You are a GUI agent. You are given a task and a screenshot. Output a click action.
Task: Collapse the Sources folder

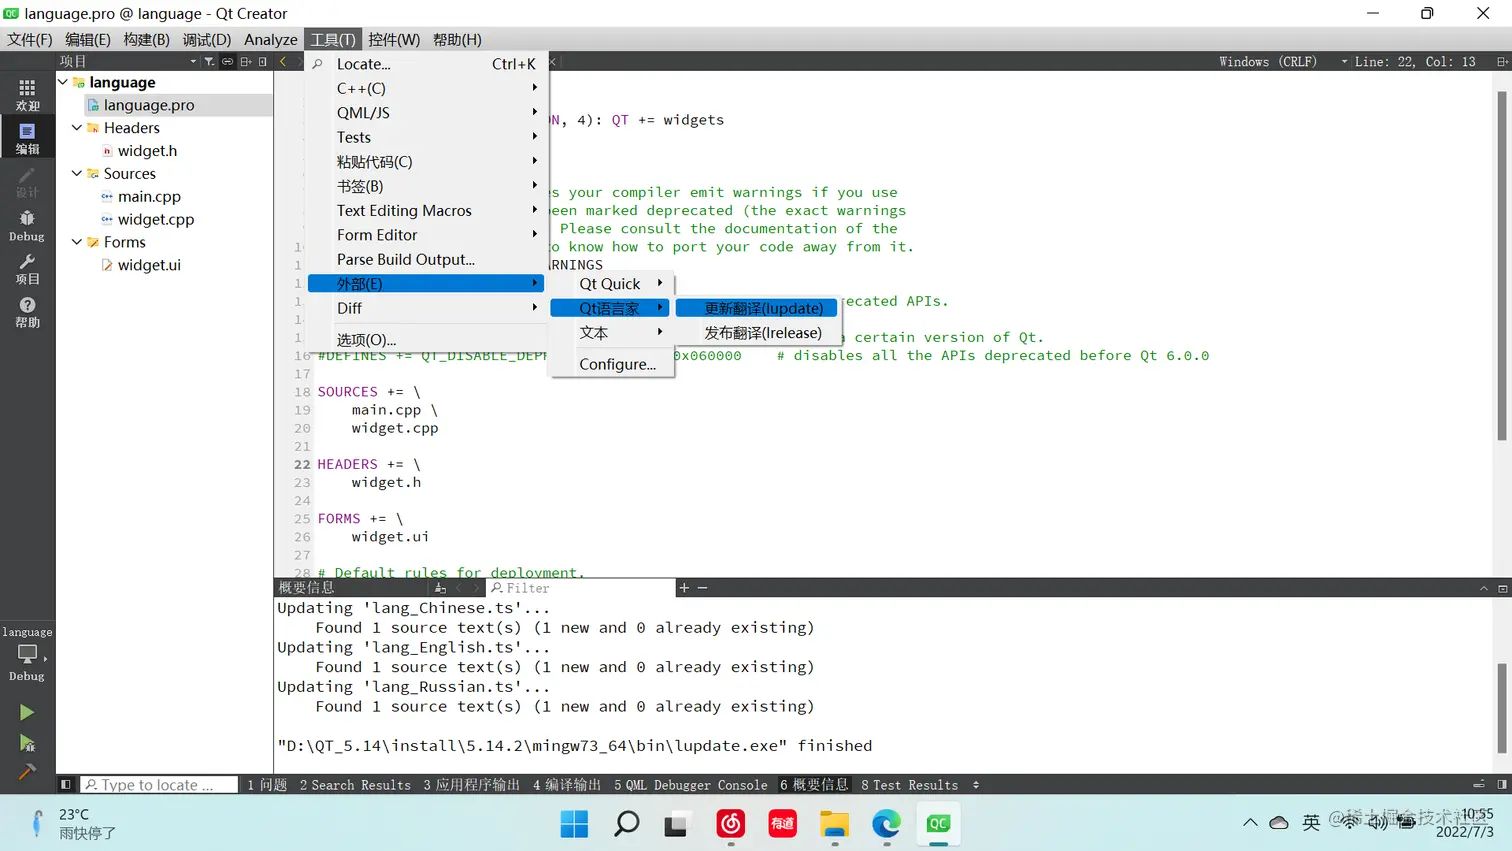coord(77,173)
